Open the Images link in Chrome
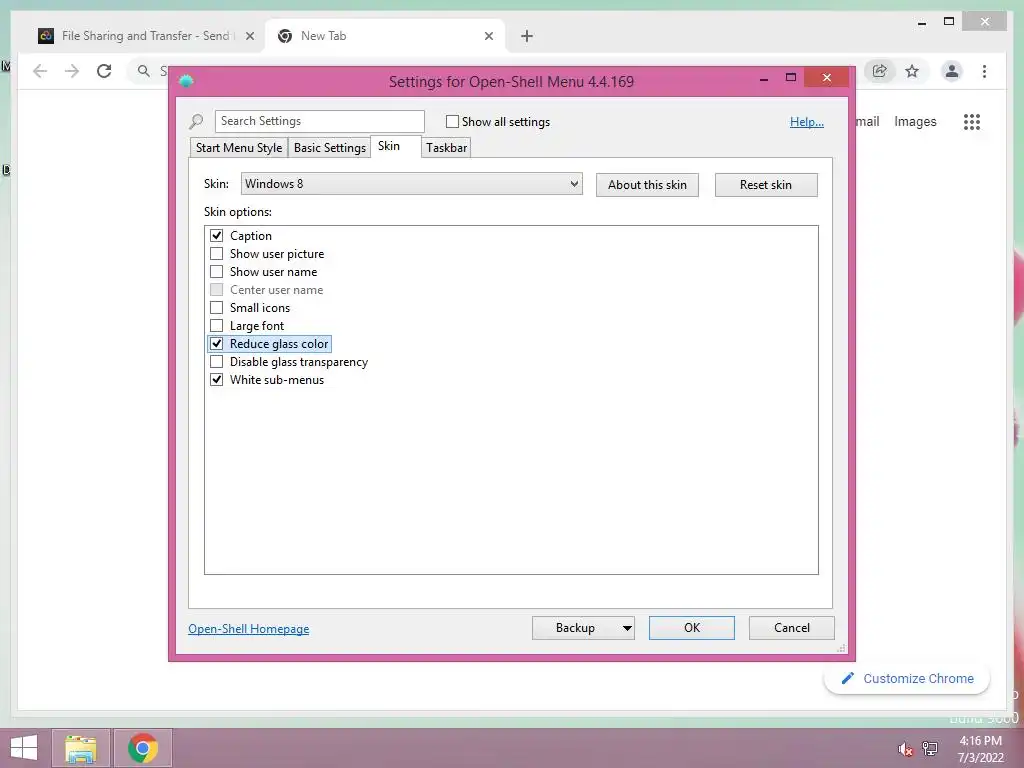 click(x=915, y=121)
